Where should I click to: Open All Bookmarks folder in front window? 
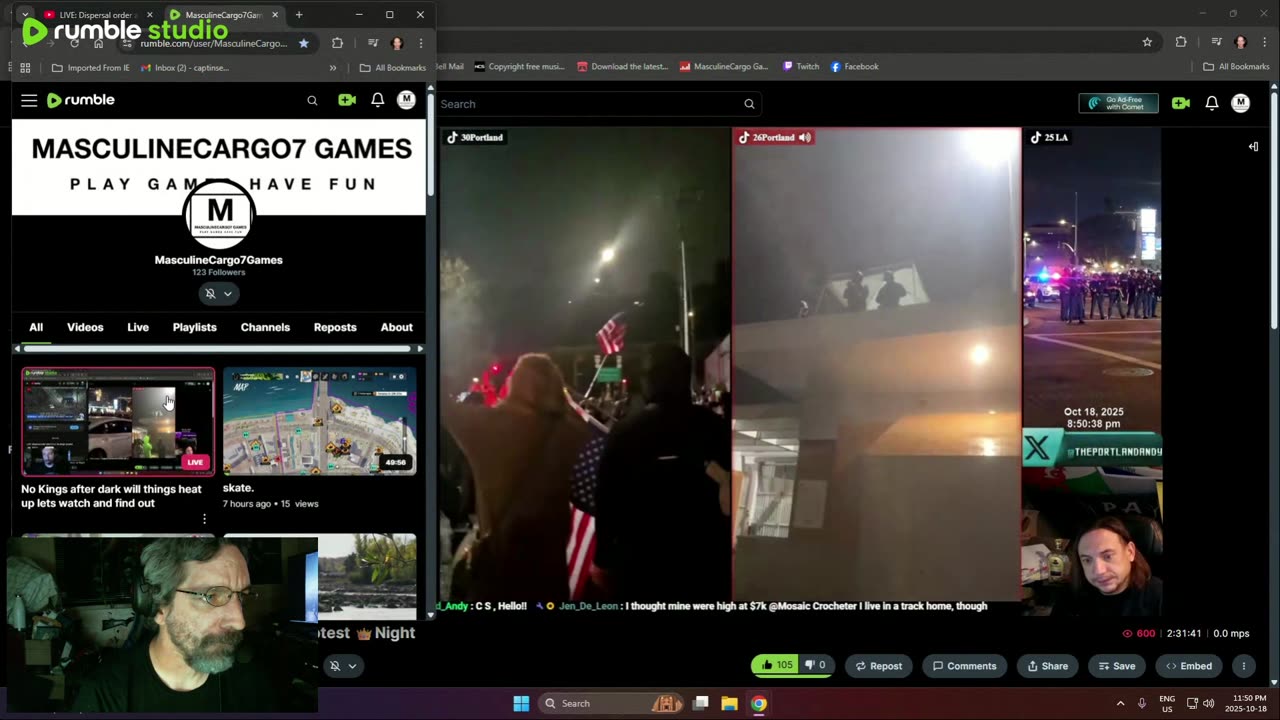tap(392, 68)
